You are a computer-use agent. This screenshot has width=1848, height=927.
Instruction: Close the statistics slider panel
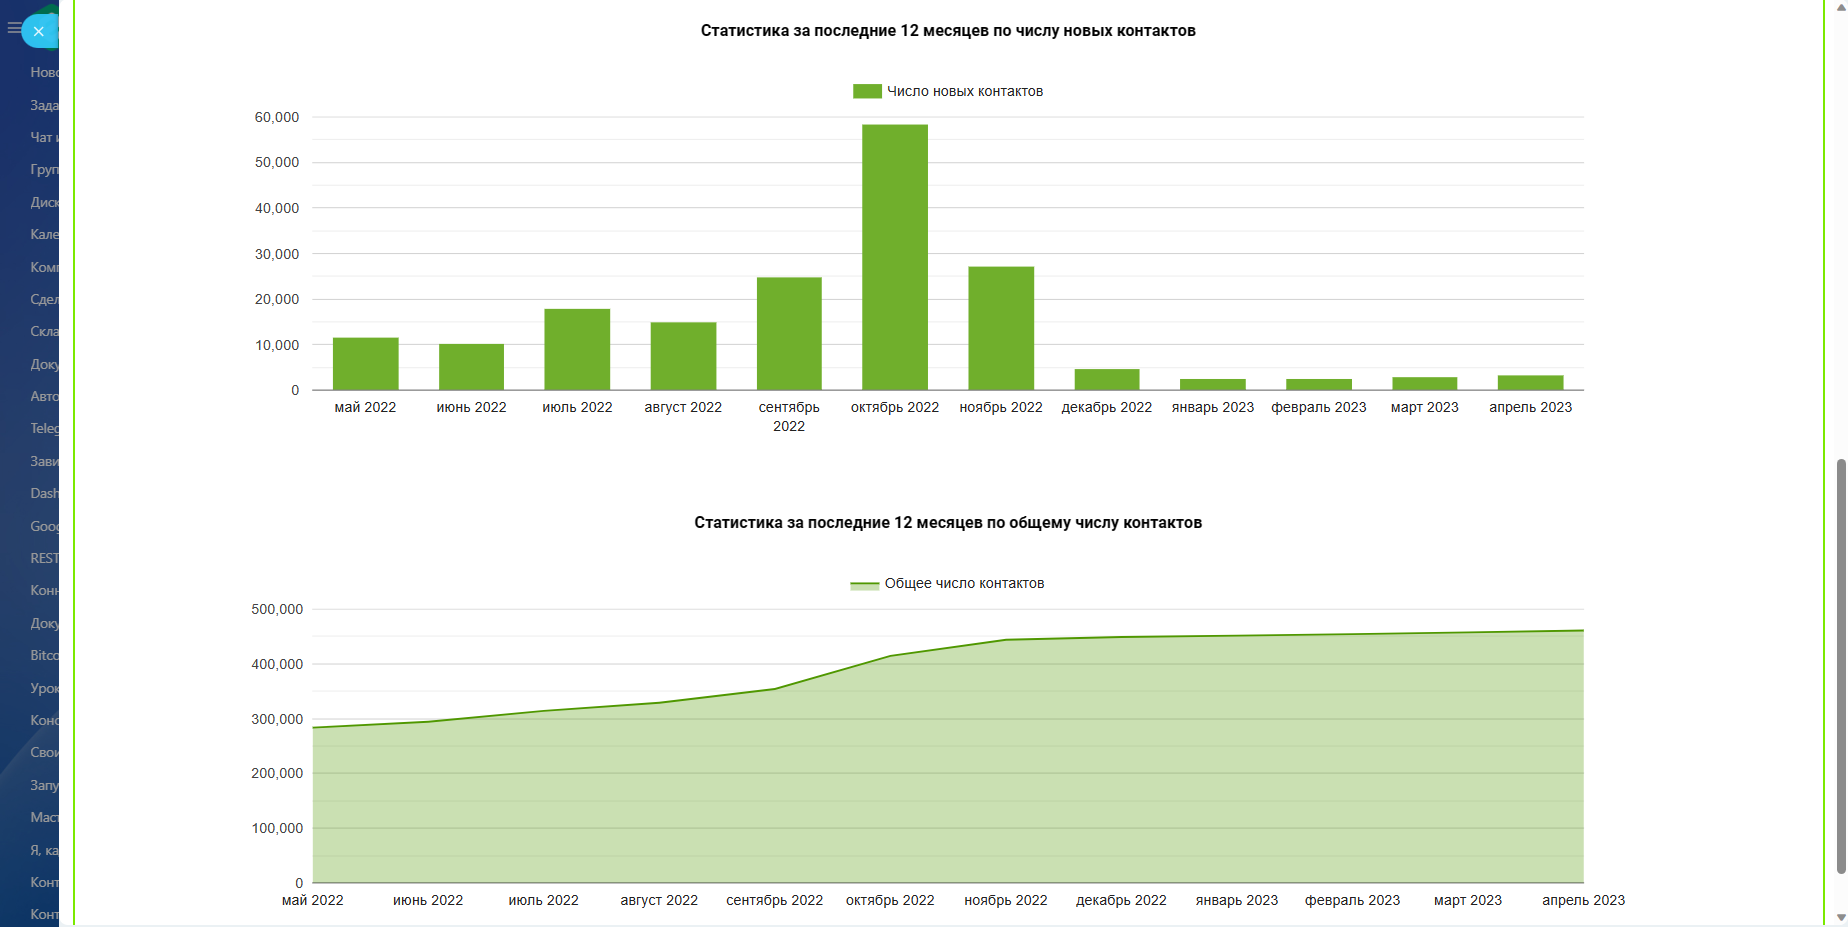coord(39,31)
